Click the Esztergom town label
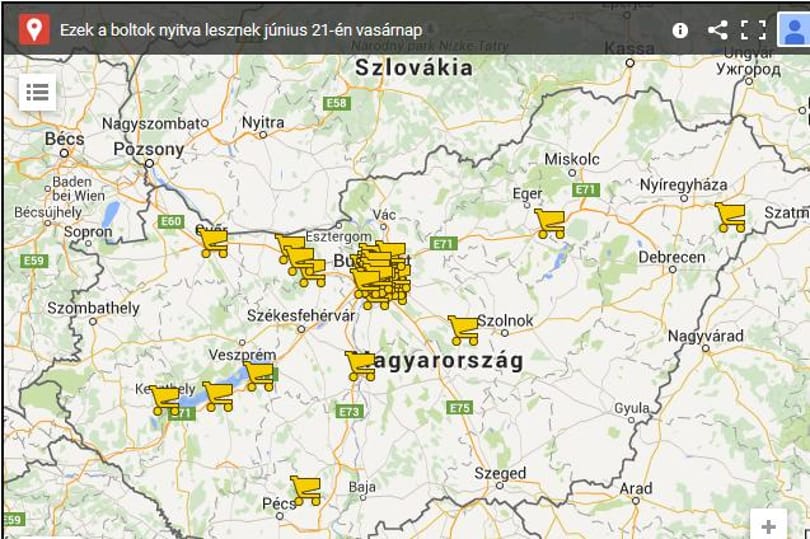810x539 pixels. [x=338, y=237]
